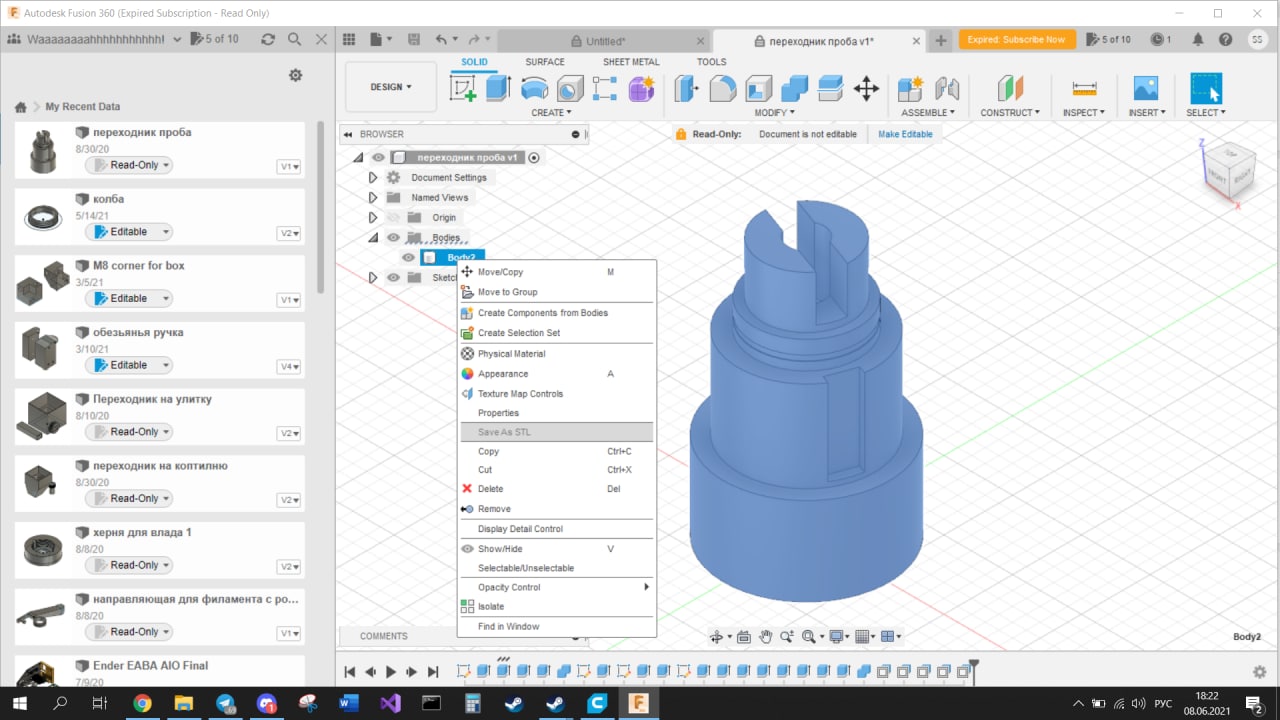Open data panel settings gear
The height and width of the screenshot is (720, 1280).
295,76
